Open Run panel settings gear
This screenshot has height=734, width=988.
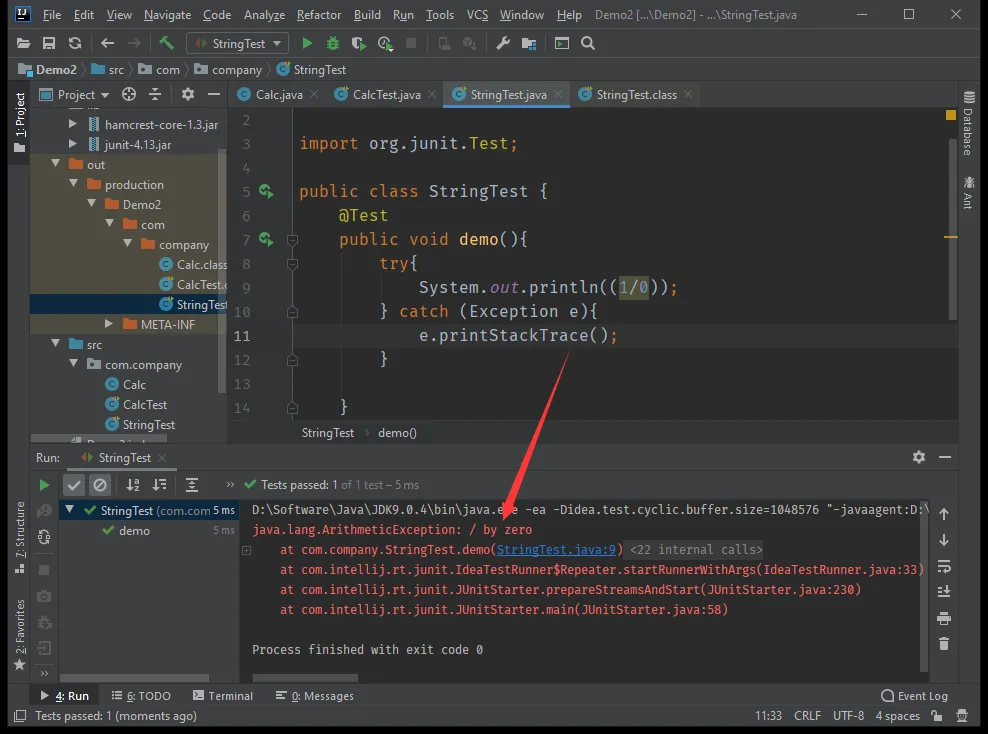[918, 457]
